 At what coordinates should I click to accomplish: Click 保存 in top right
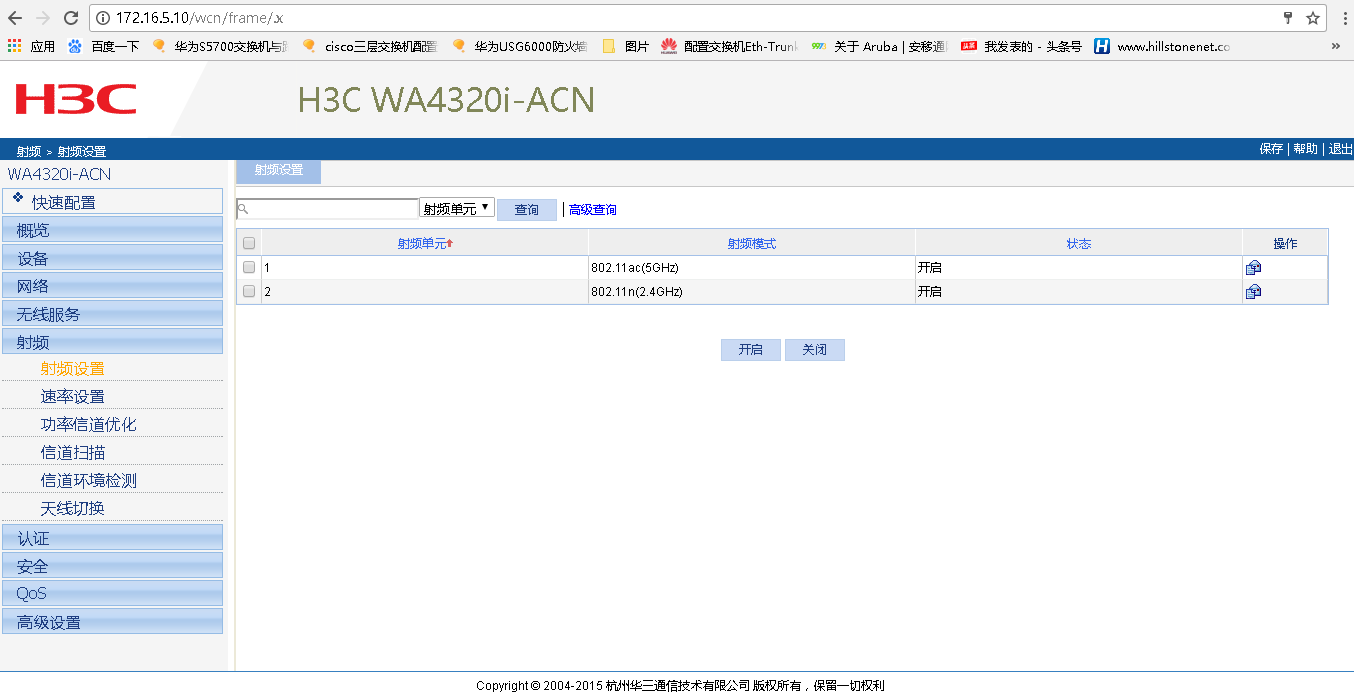tap(1271, 148)
